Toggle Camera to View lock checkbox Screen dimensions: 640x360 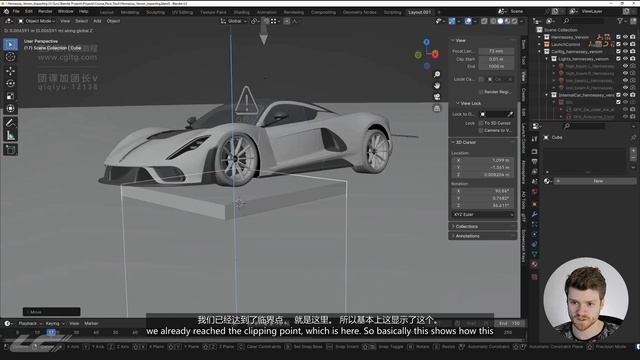[x=481, y=131]
